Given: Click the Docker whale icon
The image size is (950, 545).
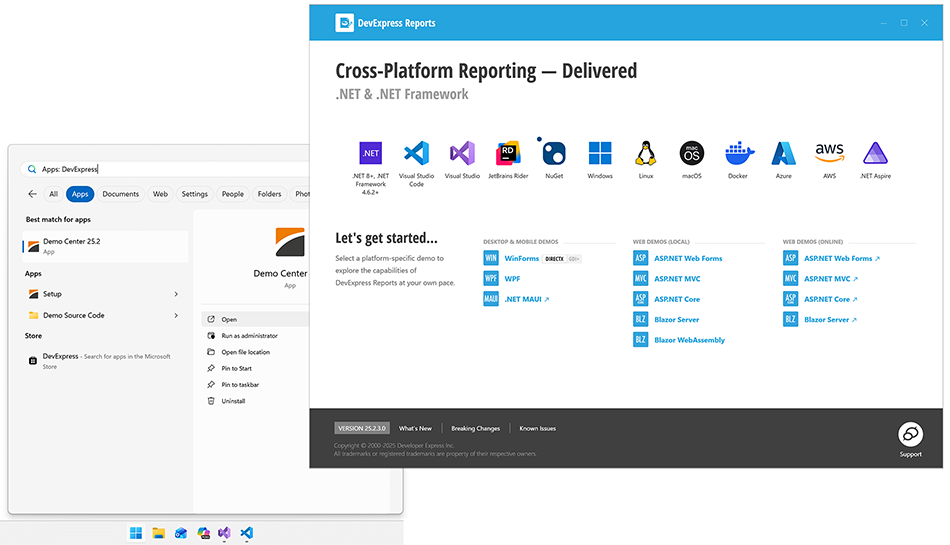Looking at the screenshot, I should pyautogui.click(x=739, y=153).
